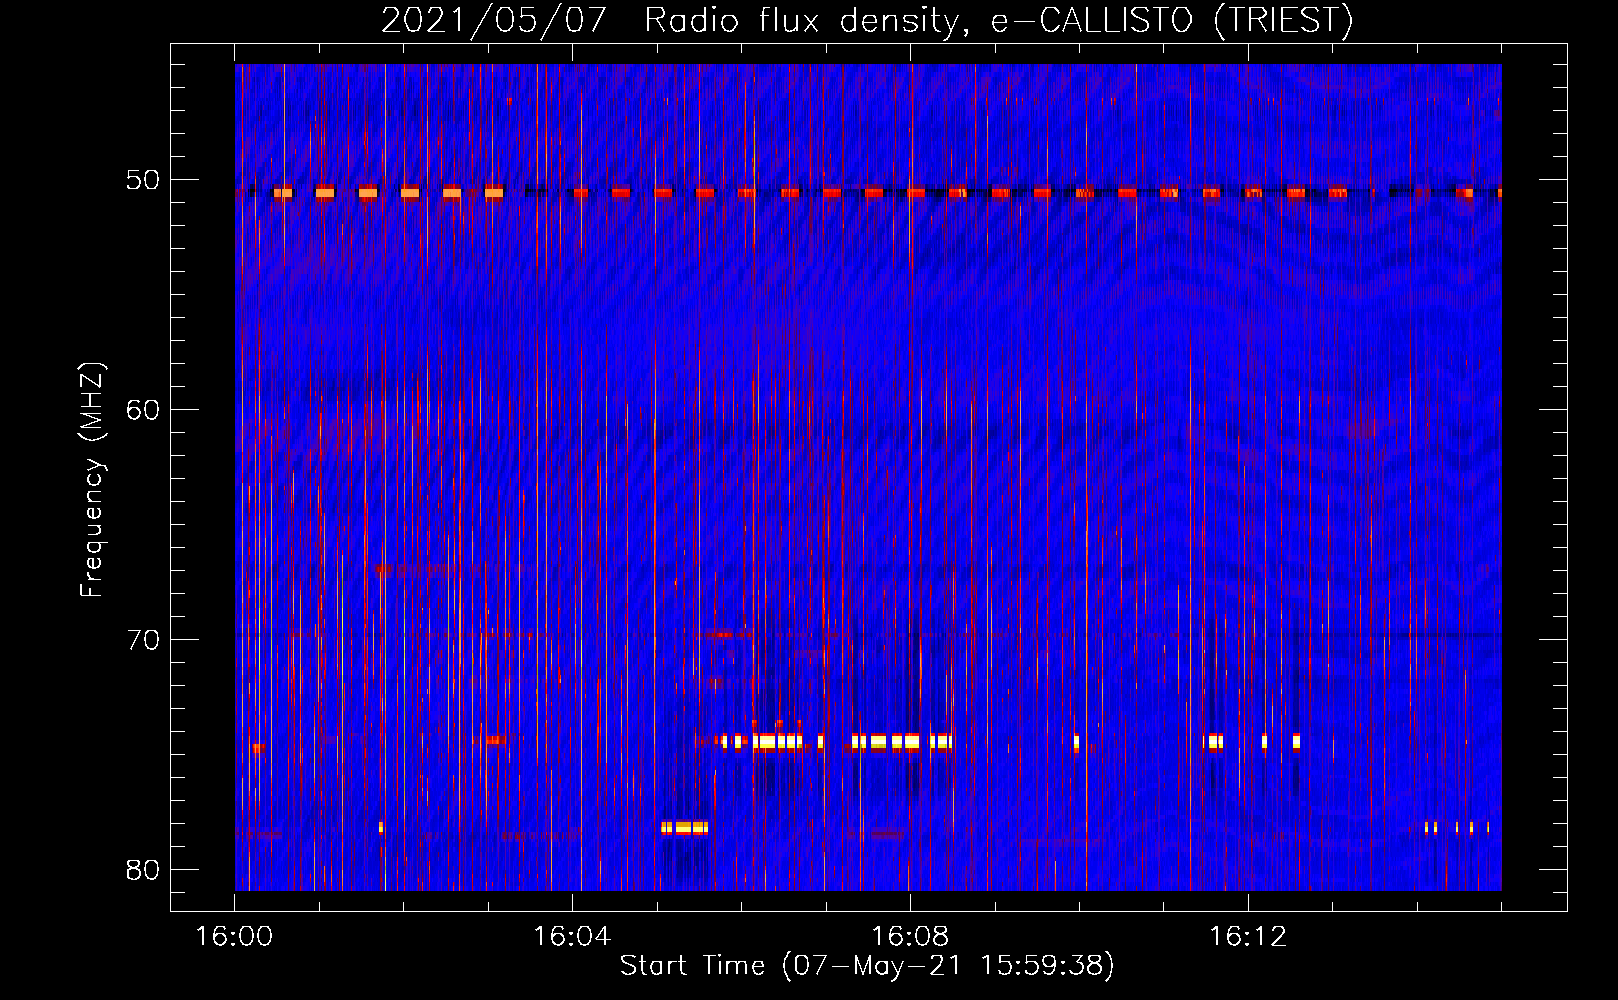Screen dimensions: 1618x1000
Task: Click the bright burst near 78 MHz at 16:05
Action: [x=685, y=828]
